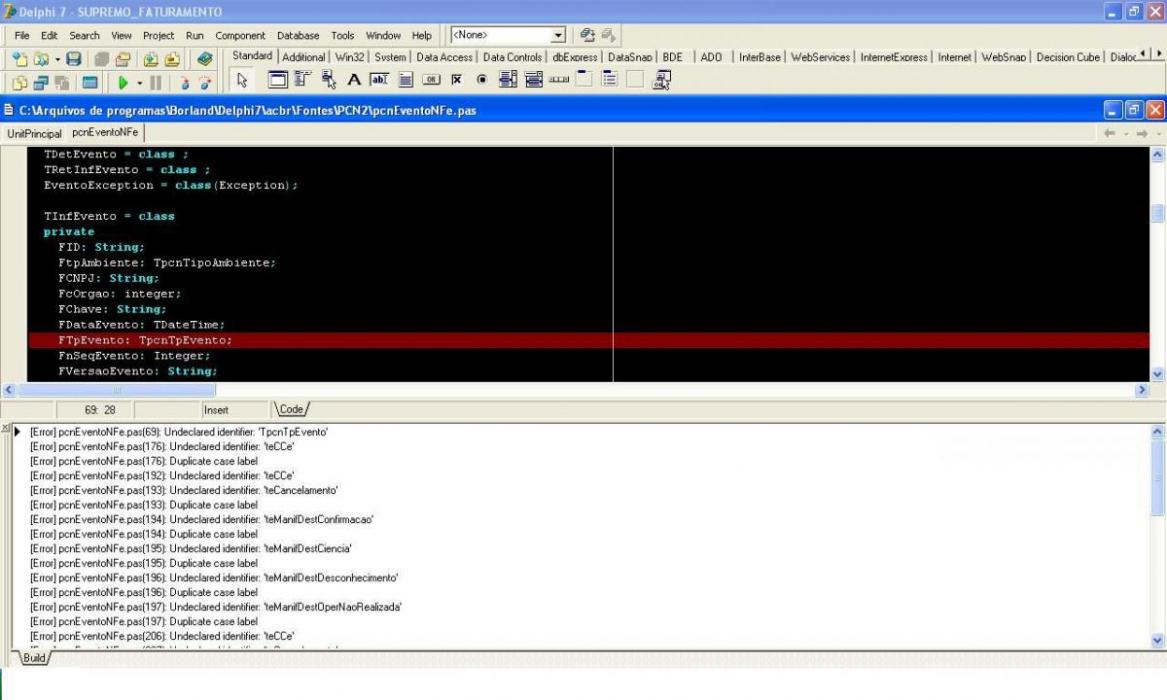
Task: Click the Pause program control icon
Action: [x=156, y=83]
